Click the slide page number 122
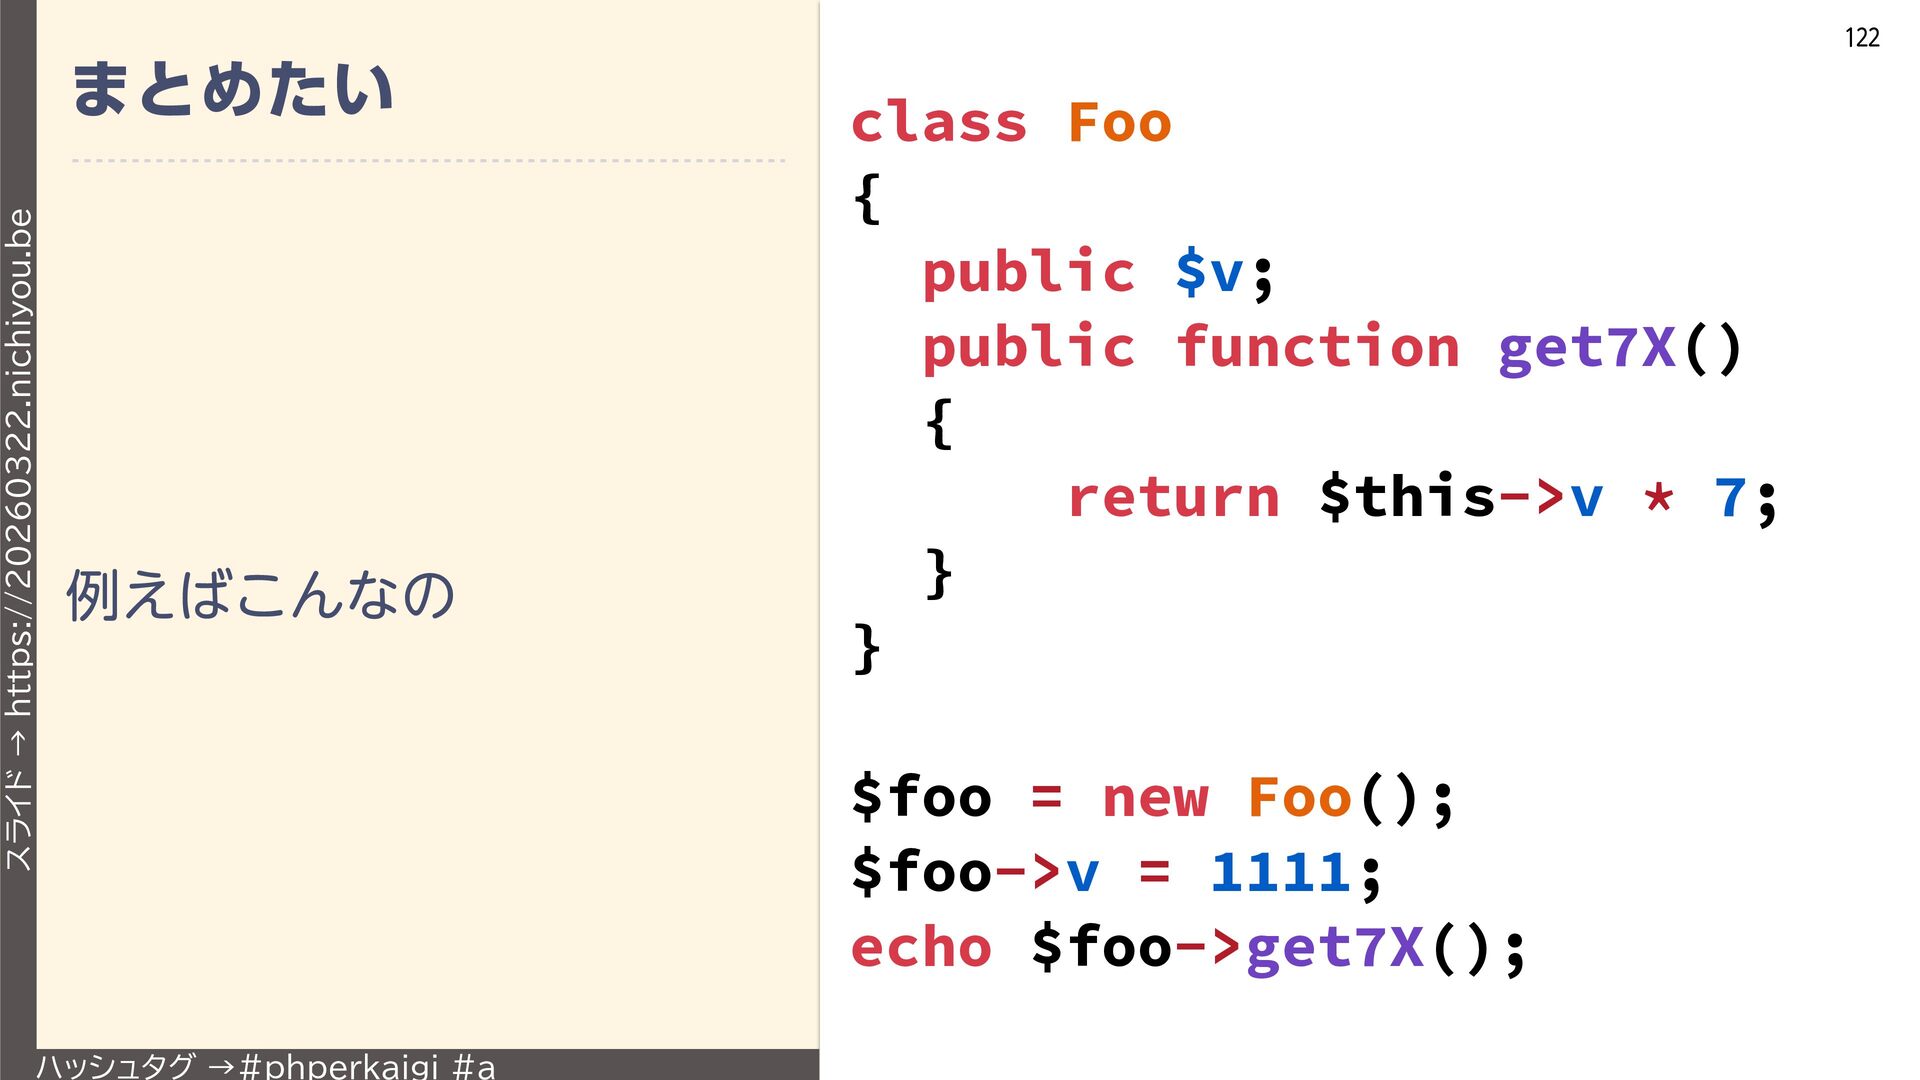This screenshot has width=1920, height=1080. (x=1861, y=38)
